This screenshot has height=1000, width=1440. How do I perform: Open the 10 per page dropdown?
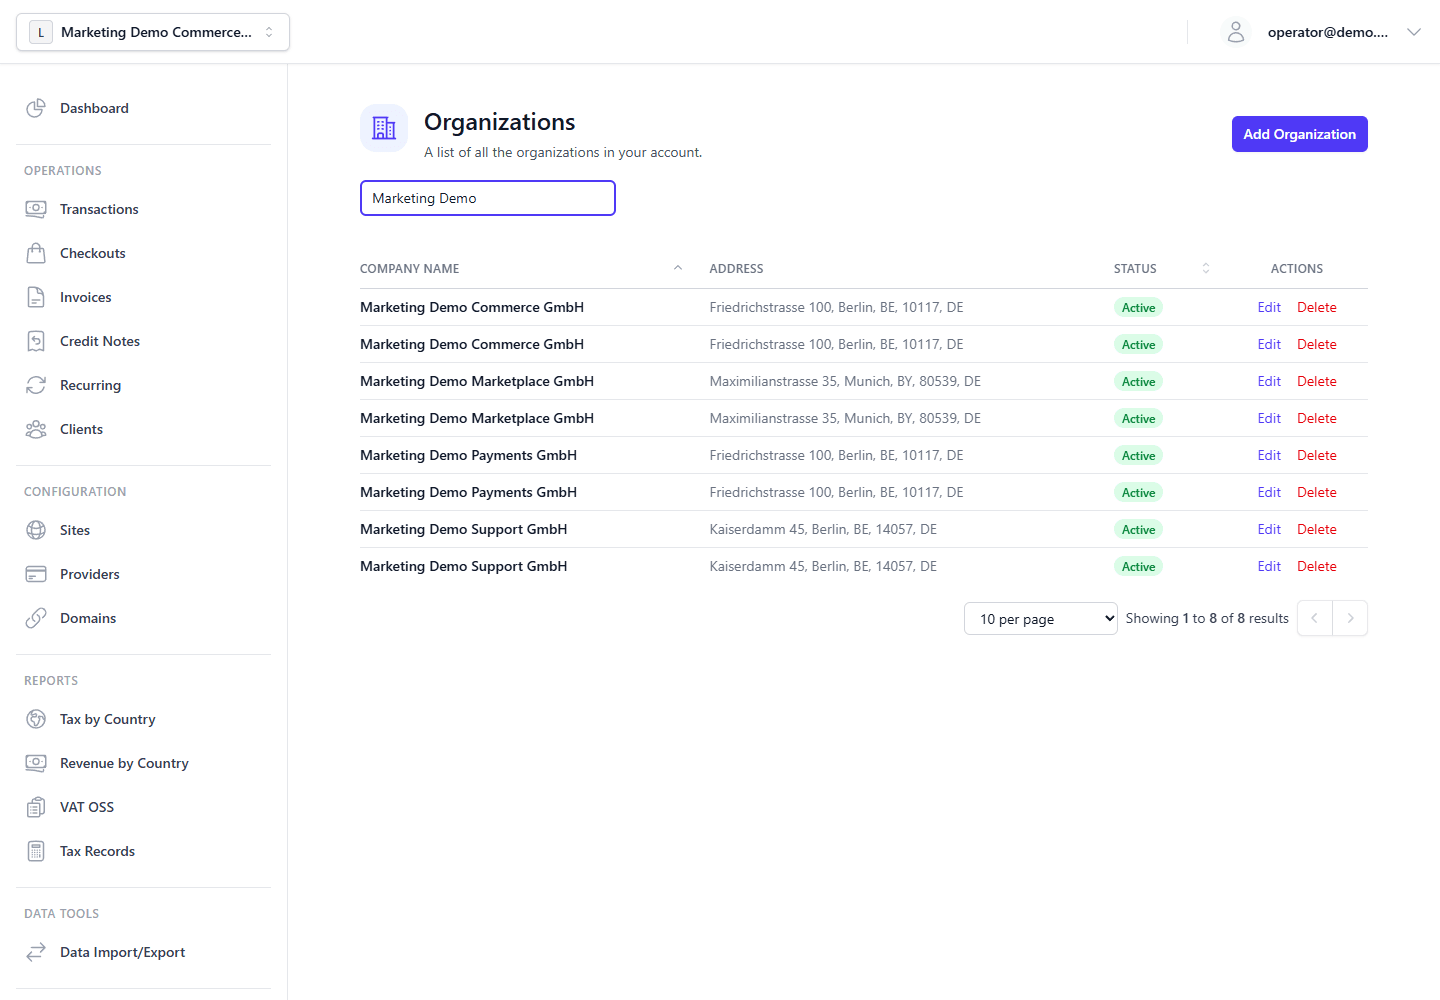(x=1041, y=619)
